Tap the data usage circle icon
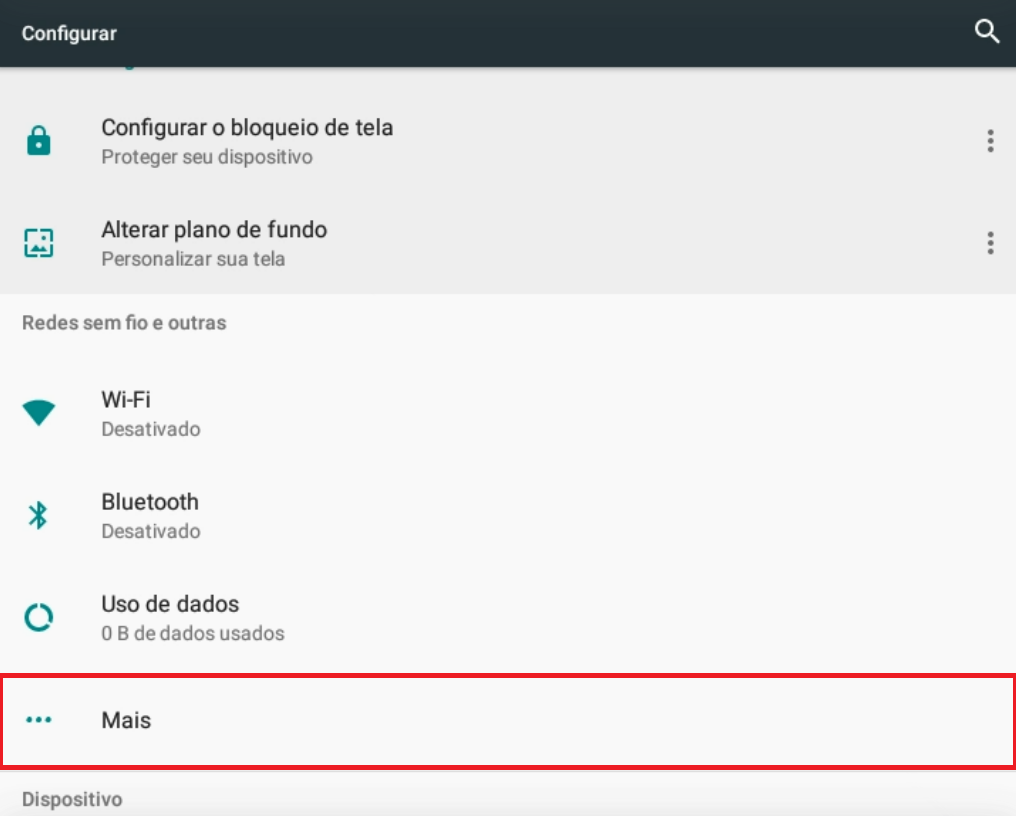 (39, 617)
